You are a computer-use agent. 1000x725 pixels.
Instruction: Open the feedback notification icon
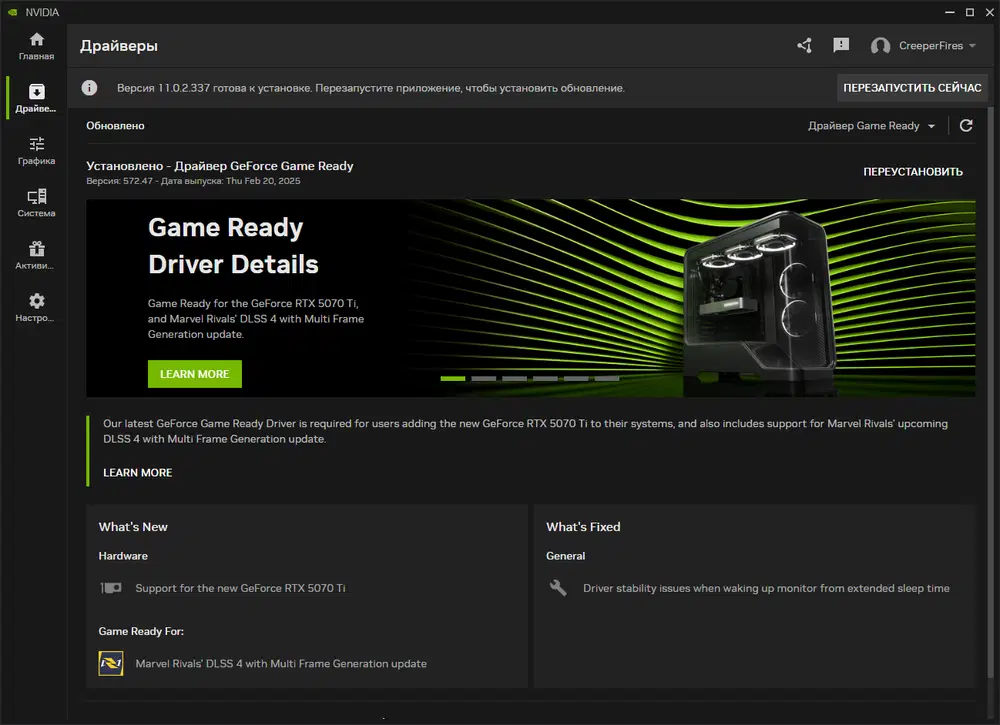pos(841,45)
